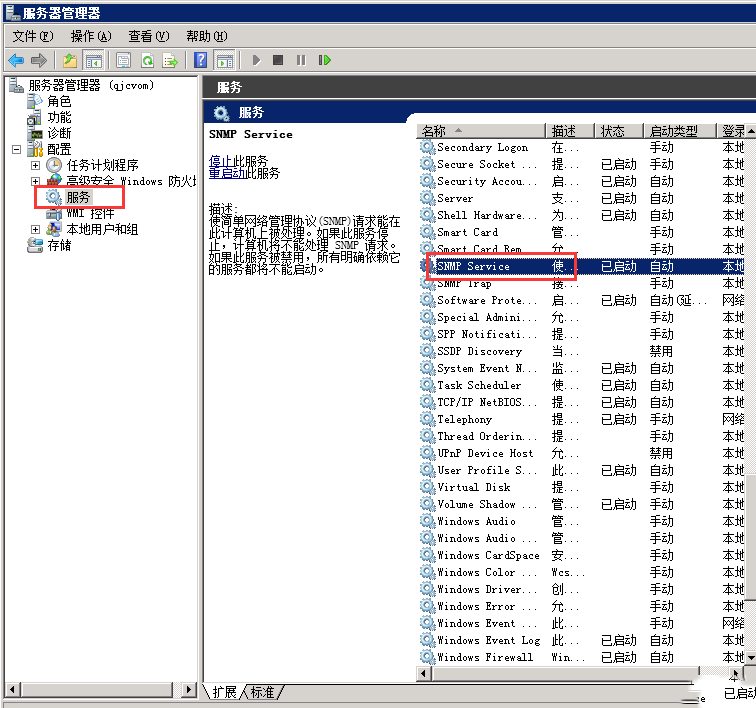Toggle the show/hide console tree icon

(x=94, y=60)
